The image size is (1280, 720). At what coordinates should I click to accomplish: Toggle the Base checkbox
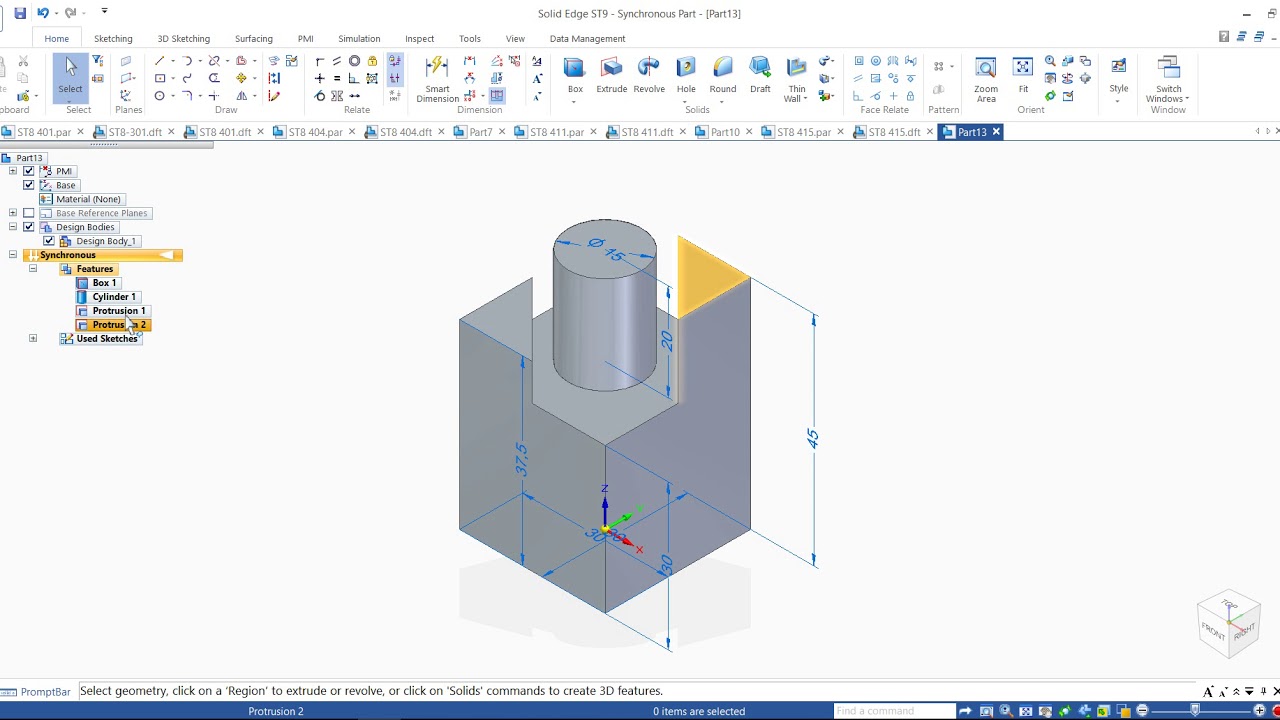(29, 185)
